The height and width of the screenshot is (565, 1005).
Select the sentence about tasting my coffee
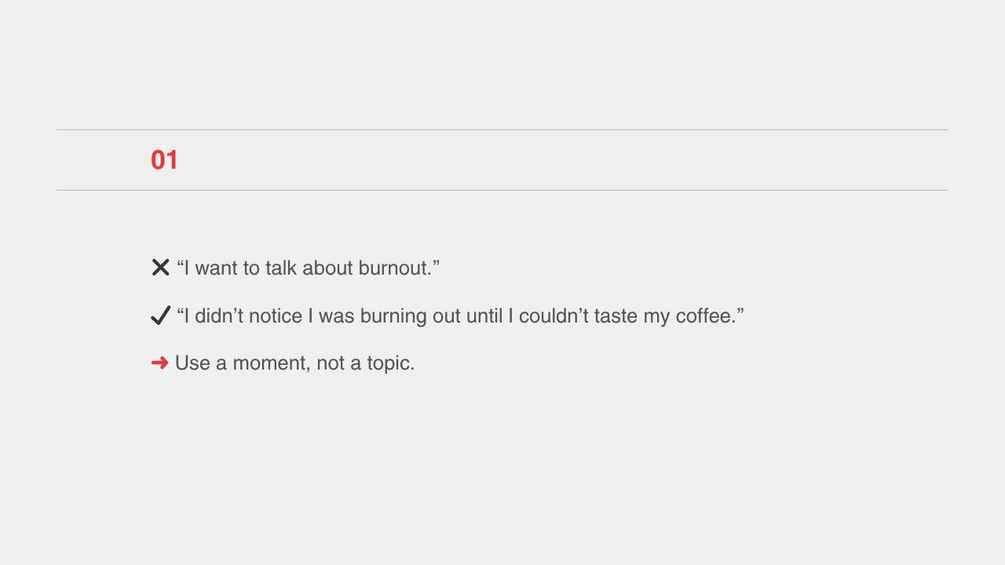[460, 316]
